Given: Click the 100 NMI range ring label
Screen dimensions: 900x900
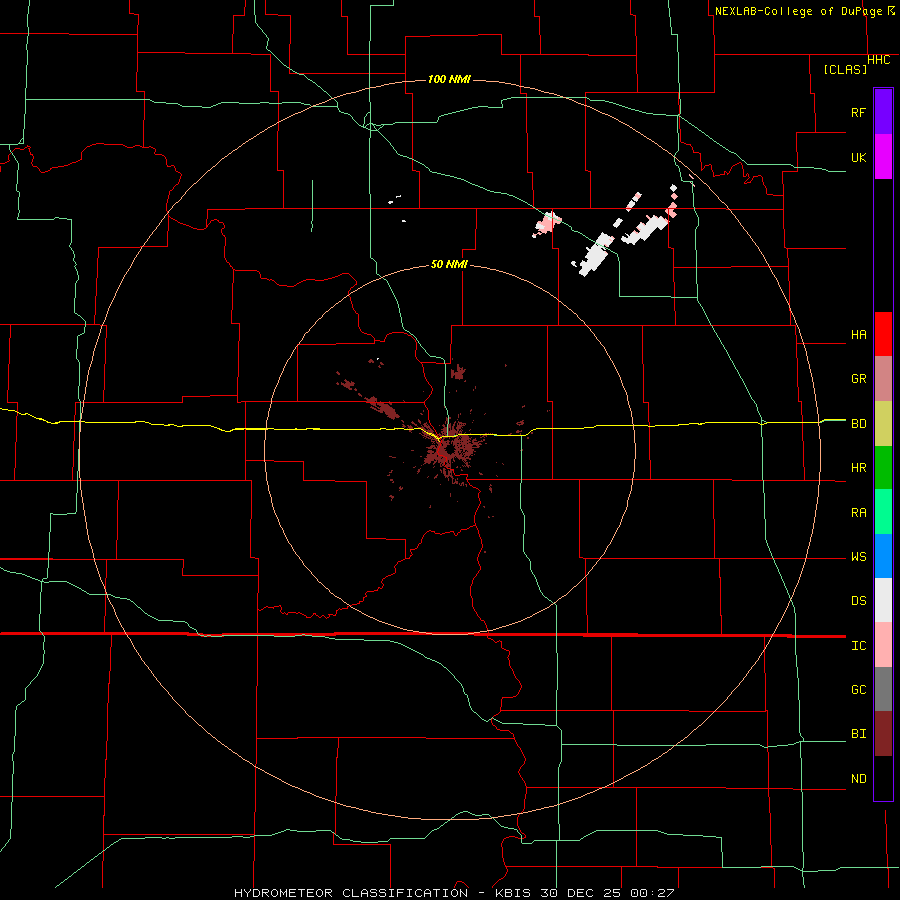Looking at the screenshot, I should 449,79.
